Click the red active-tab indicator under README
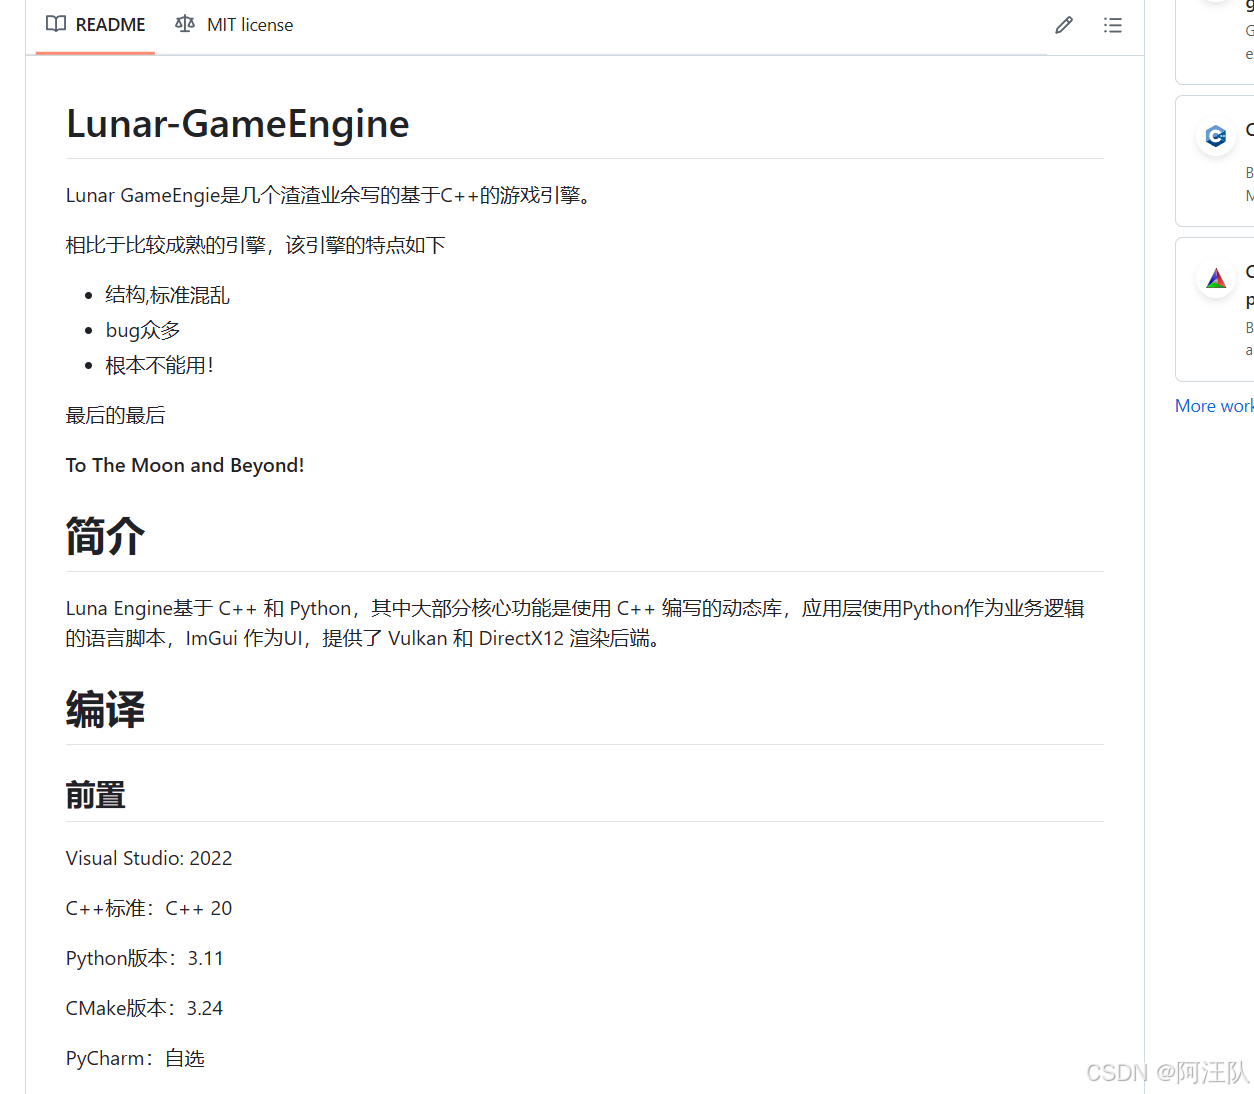The image size is (1254, 1094). pos(95,52)
